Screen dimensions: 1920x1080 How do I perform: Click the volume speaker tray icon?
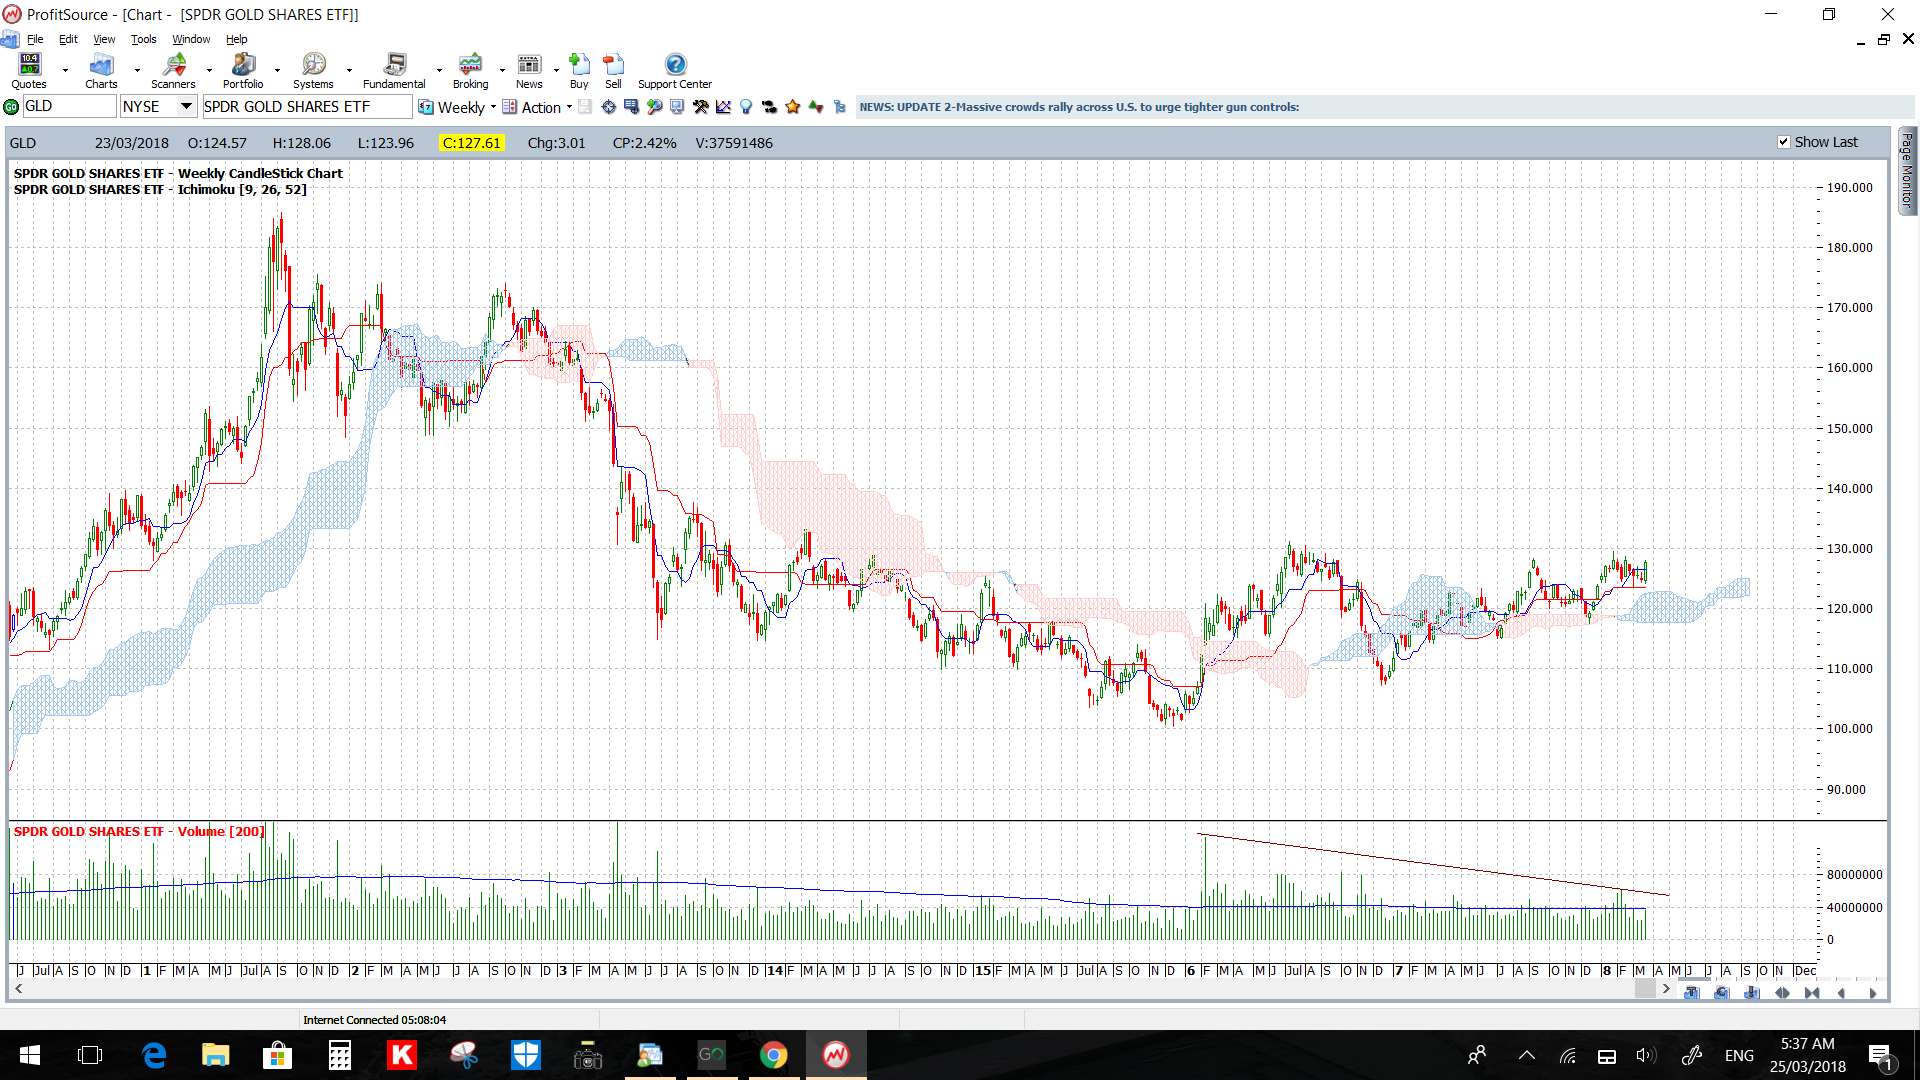[x=1645, y=1056]
